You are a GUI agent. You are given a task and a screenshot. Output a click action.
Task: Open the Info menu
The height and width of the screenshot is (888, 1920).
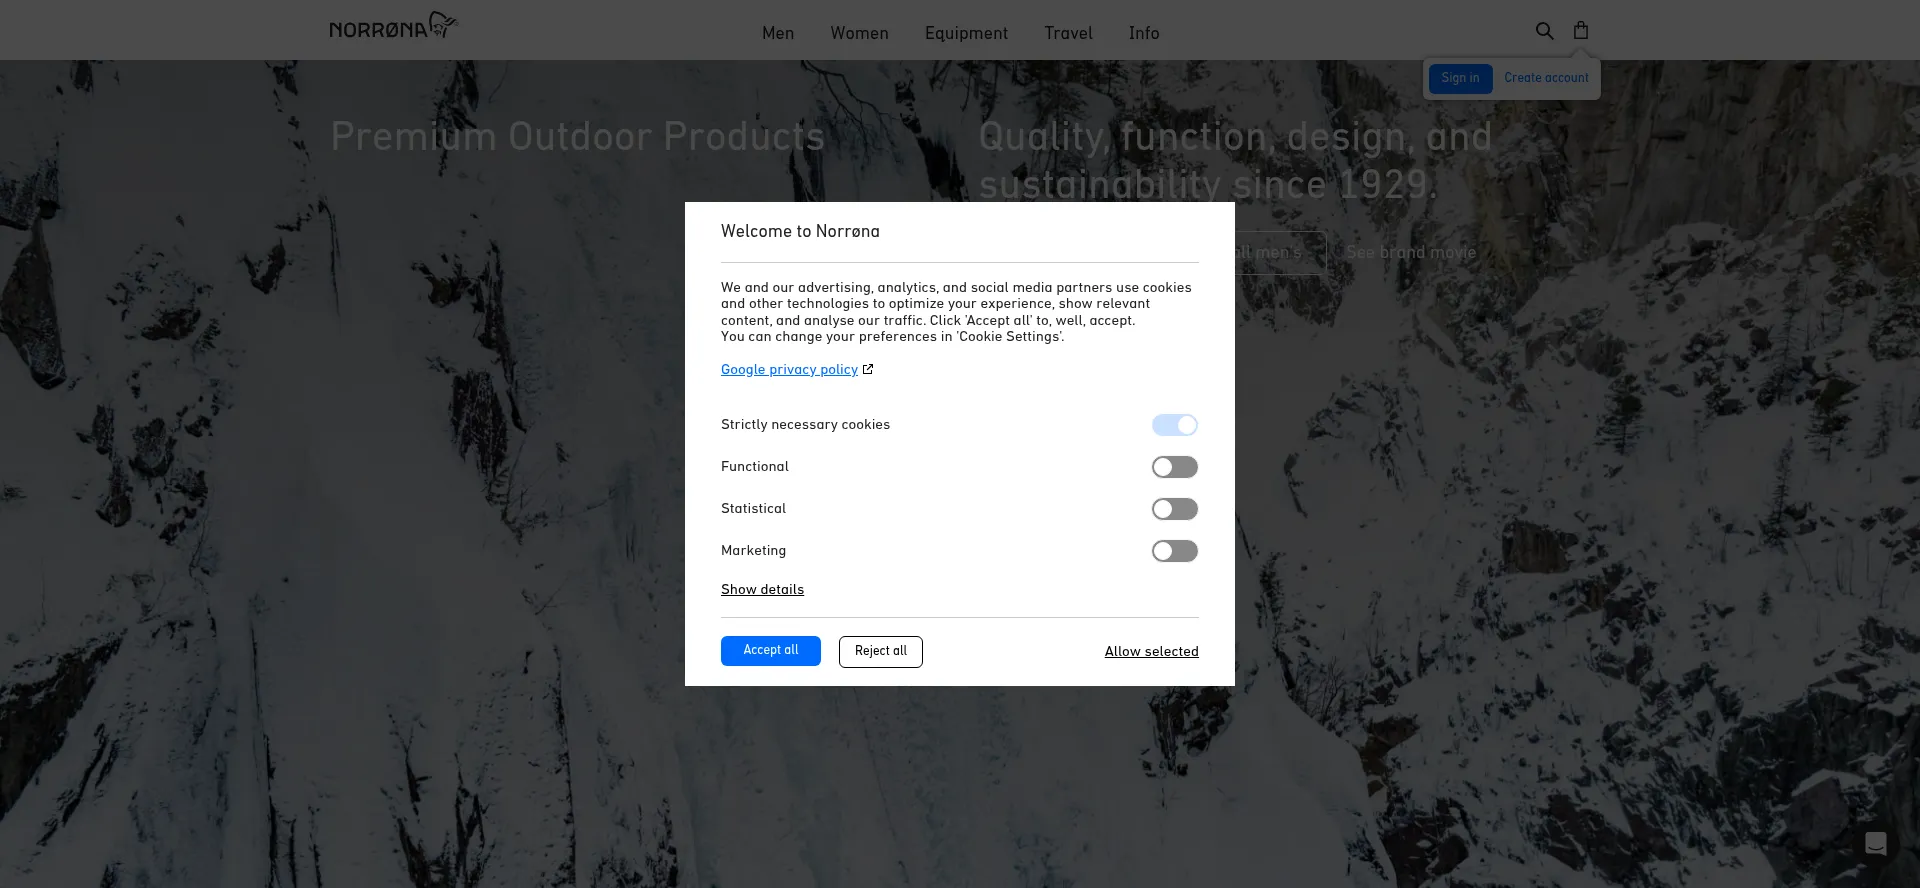click(x=1144, y=33)
